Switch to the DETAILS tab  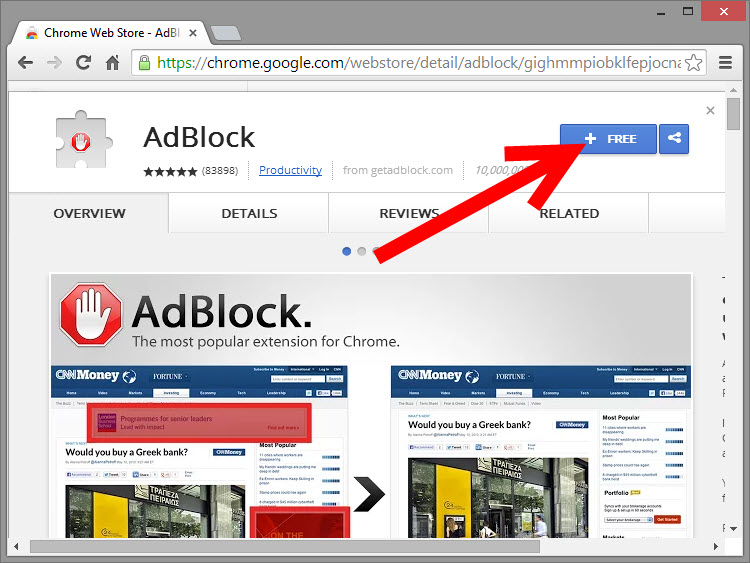249,213
